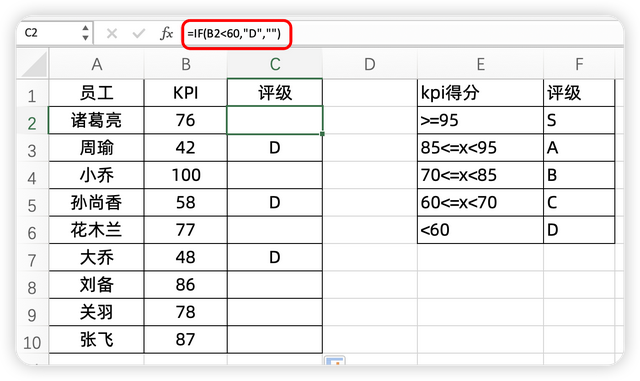Click cell containing 员工
Image resolution: width=640 pixels, height=381 pixels.
[97, 93]
